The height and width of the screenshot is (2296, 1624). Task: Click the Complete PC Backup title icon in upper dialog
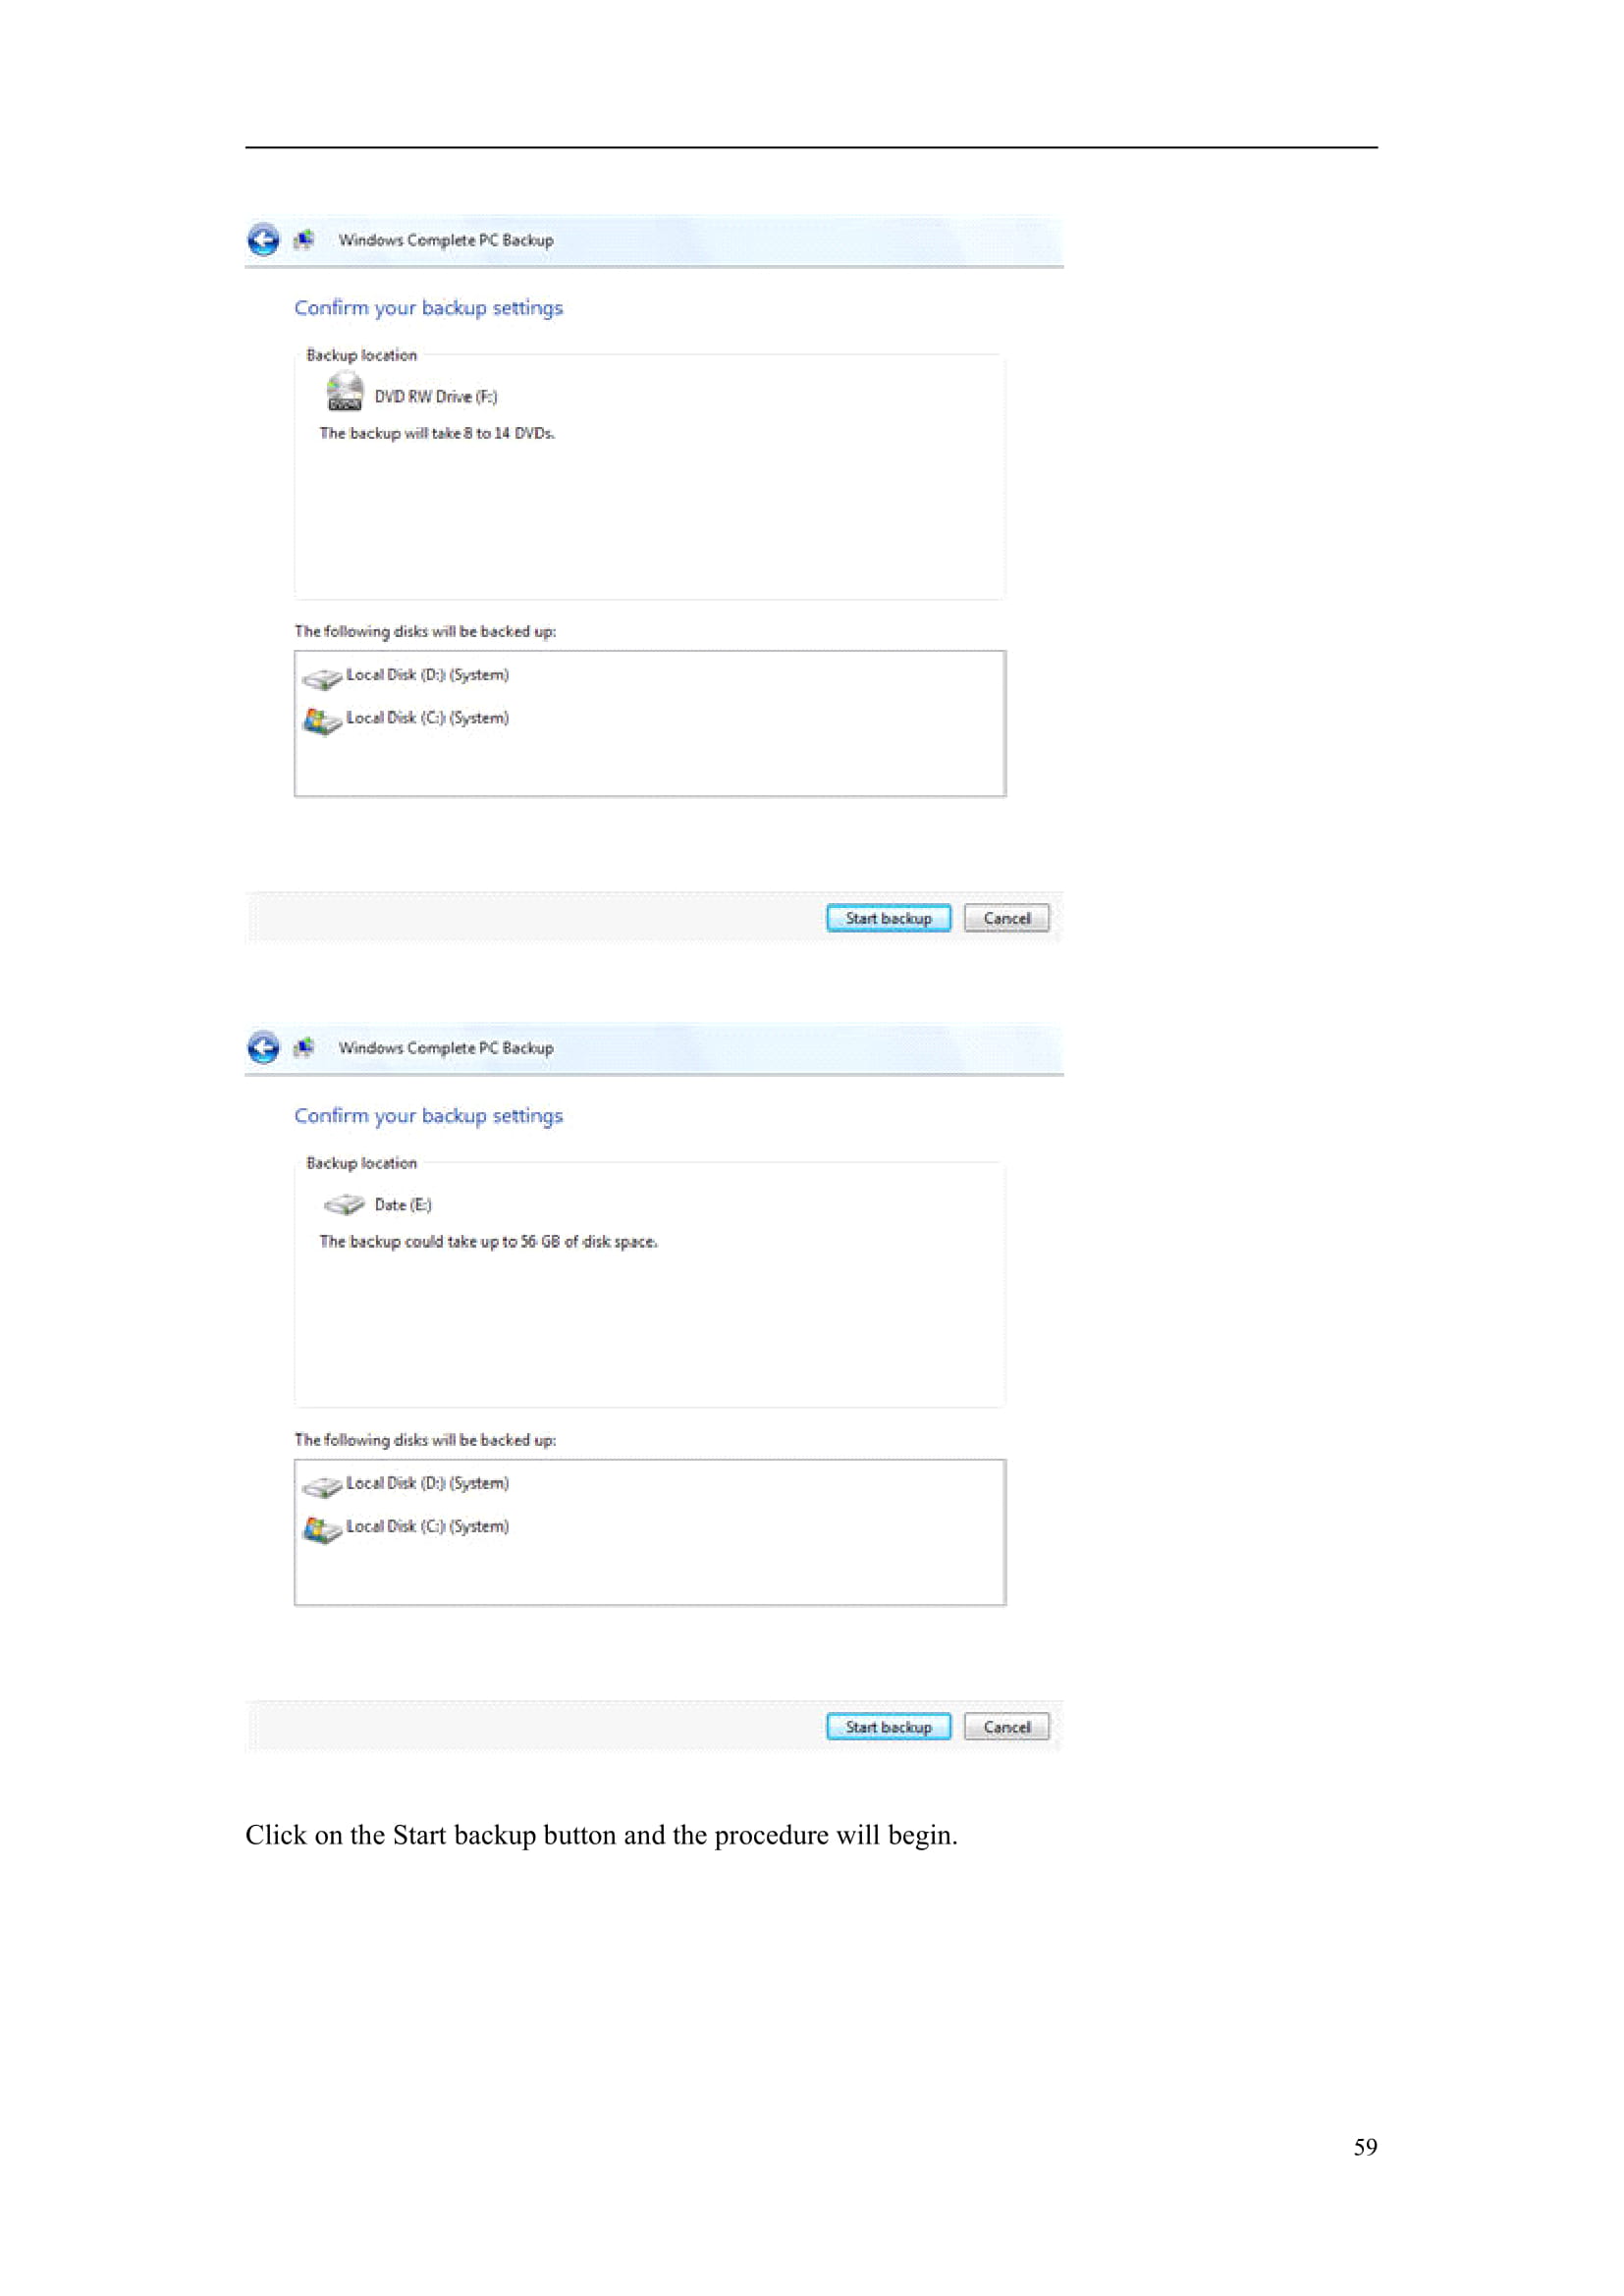305,240
